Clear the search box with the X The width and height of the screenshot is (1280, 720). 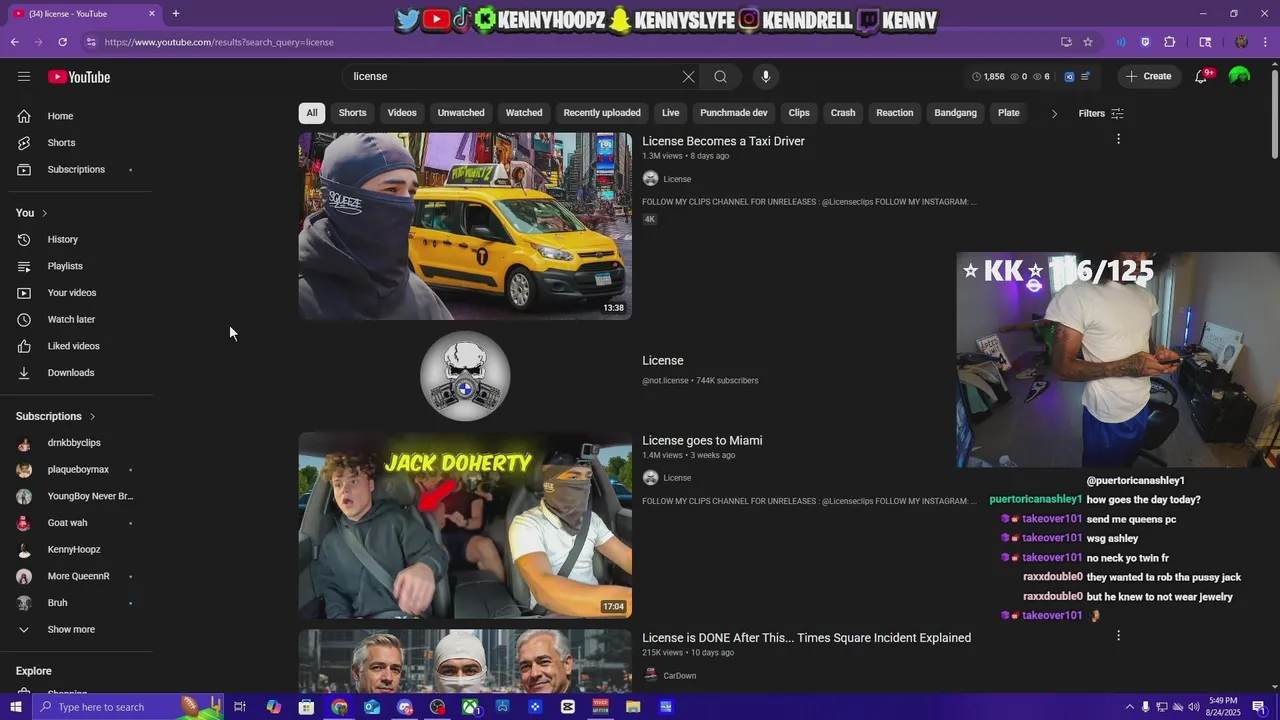(x=688, y=77)
